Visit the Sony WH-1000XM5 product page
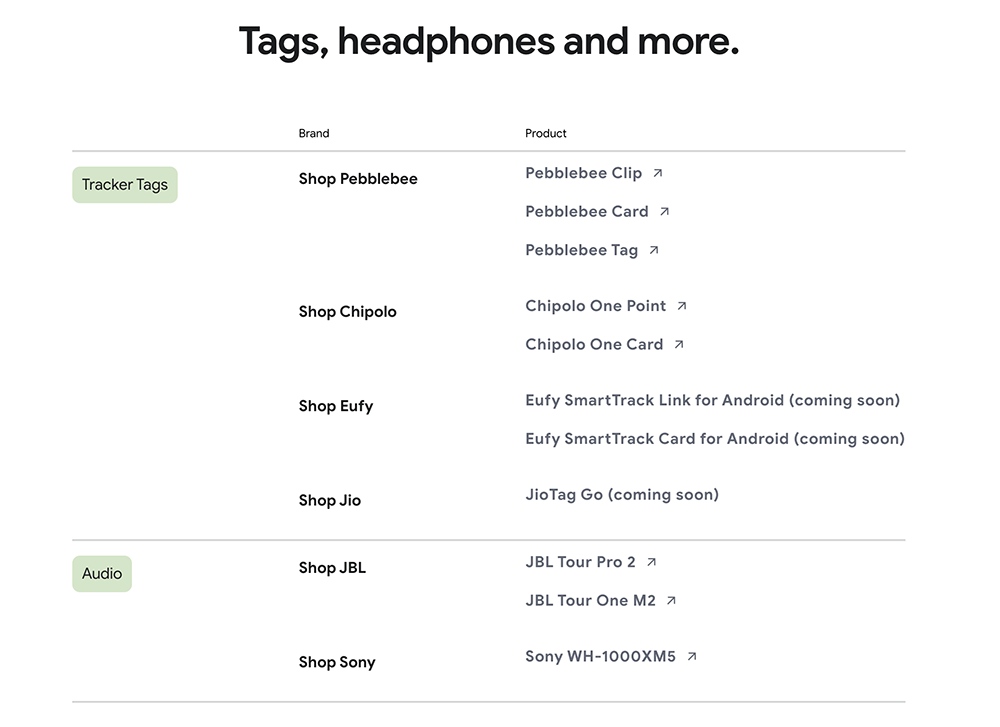Screen dimensions: 1000x727 click(600, 656)
